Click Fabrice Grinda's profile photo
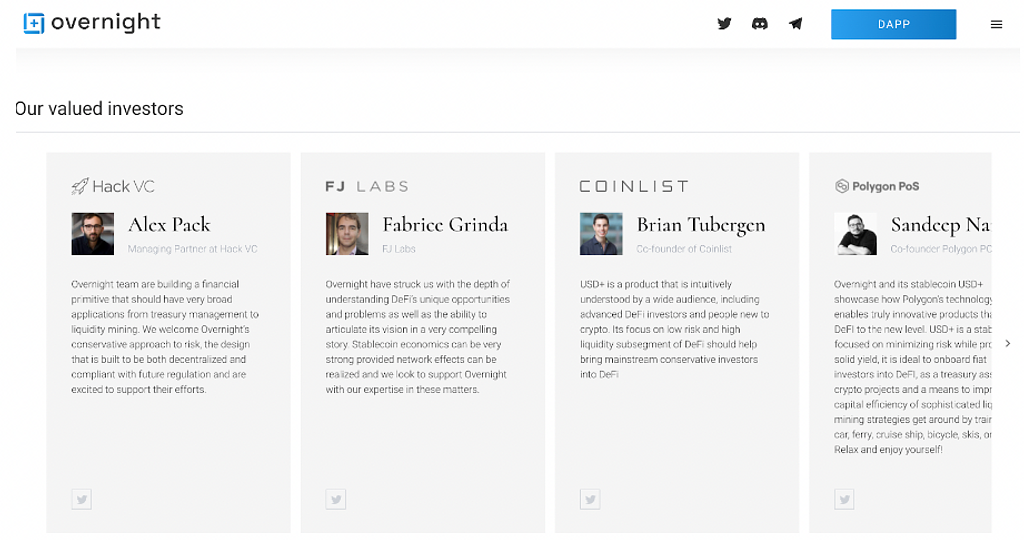The width and height of the screenshot is (1024, 540). (347, 234)
